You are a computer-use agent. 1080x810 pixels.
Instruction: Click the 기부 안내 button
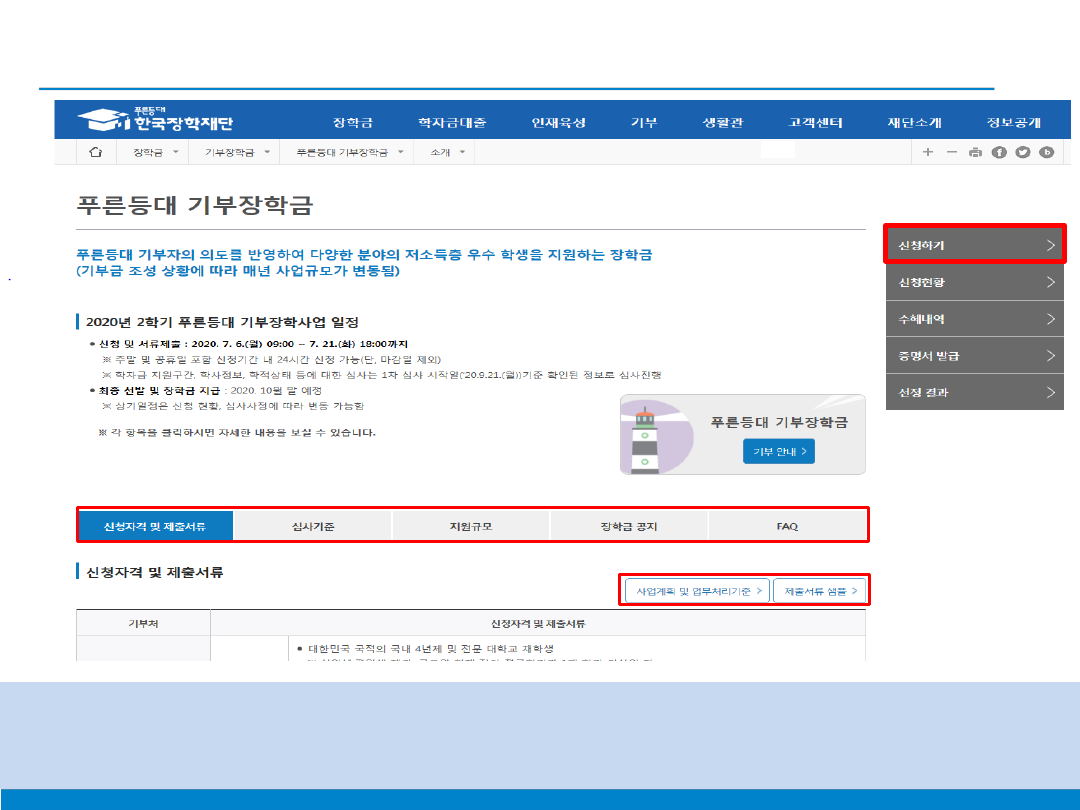[779, 451]
